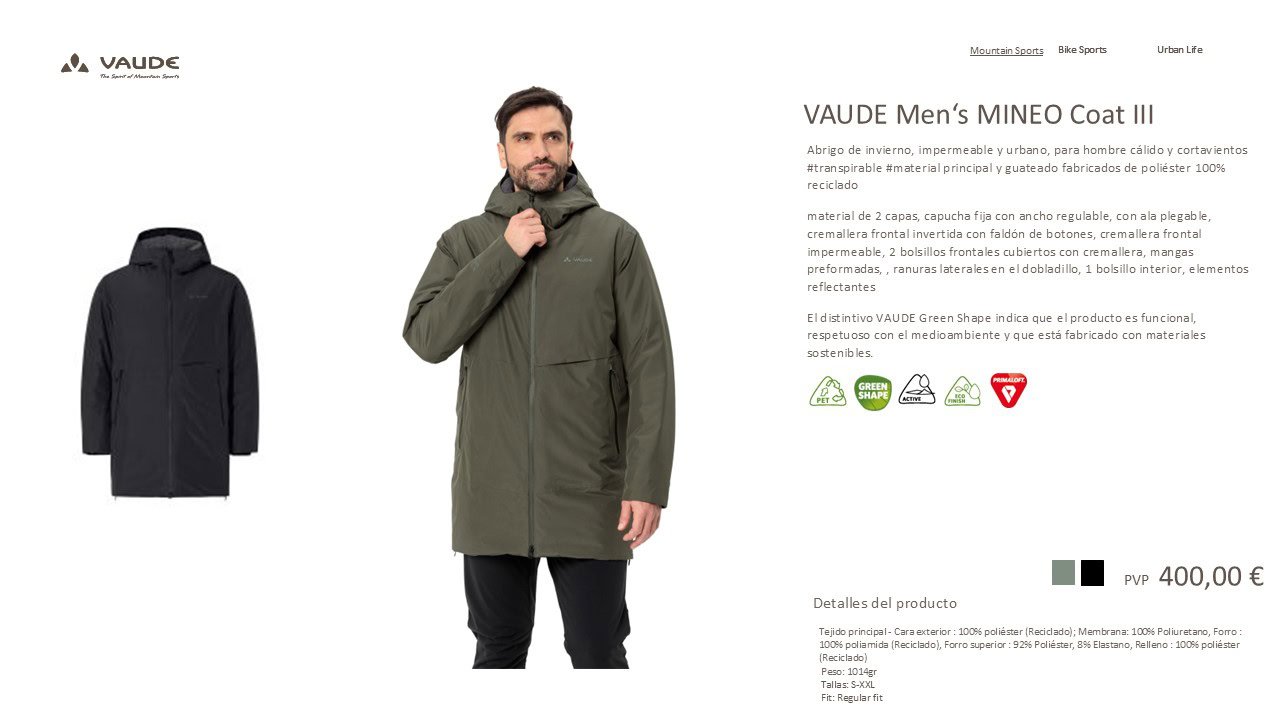The width and height of the screenshot is (1280, 720).
Task: Open the Bike Sports category
Action: click(x=1082, y=50)
